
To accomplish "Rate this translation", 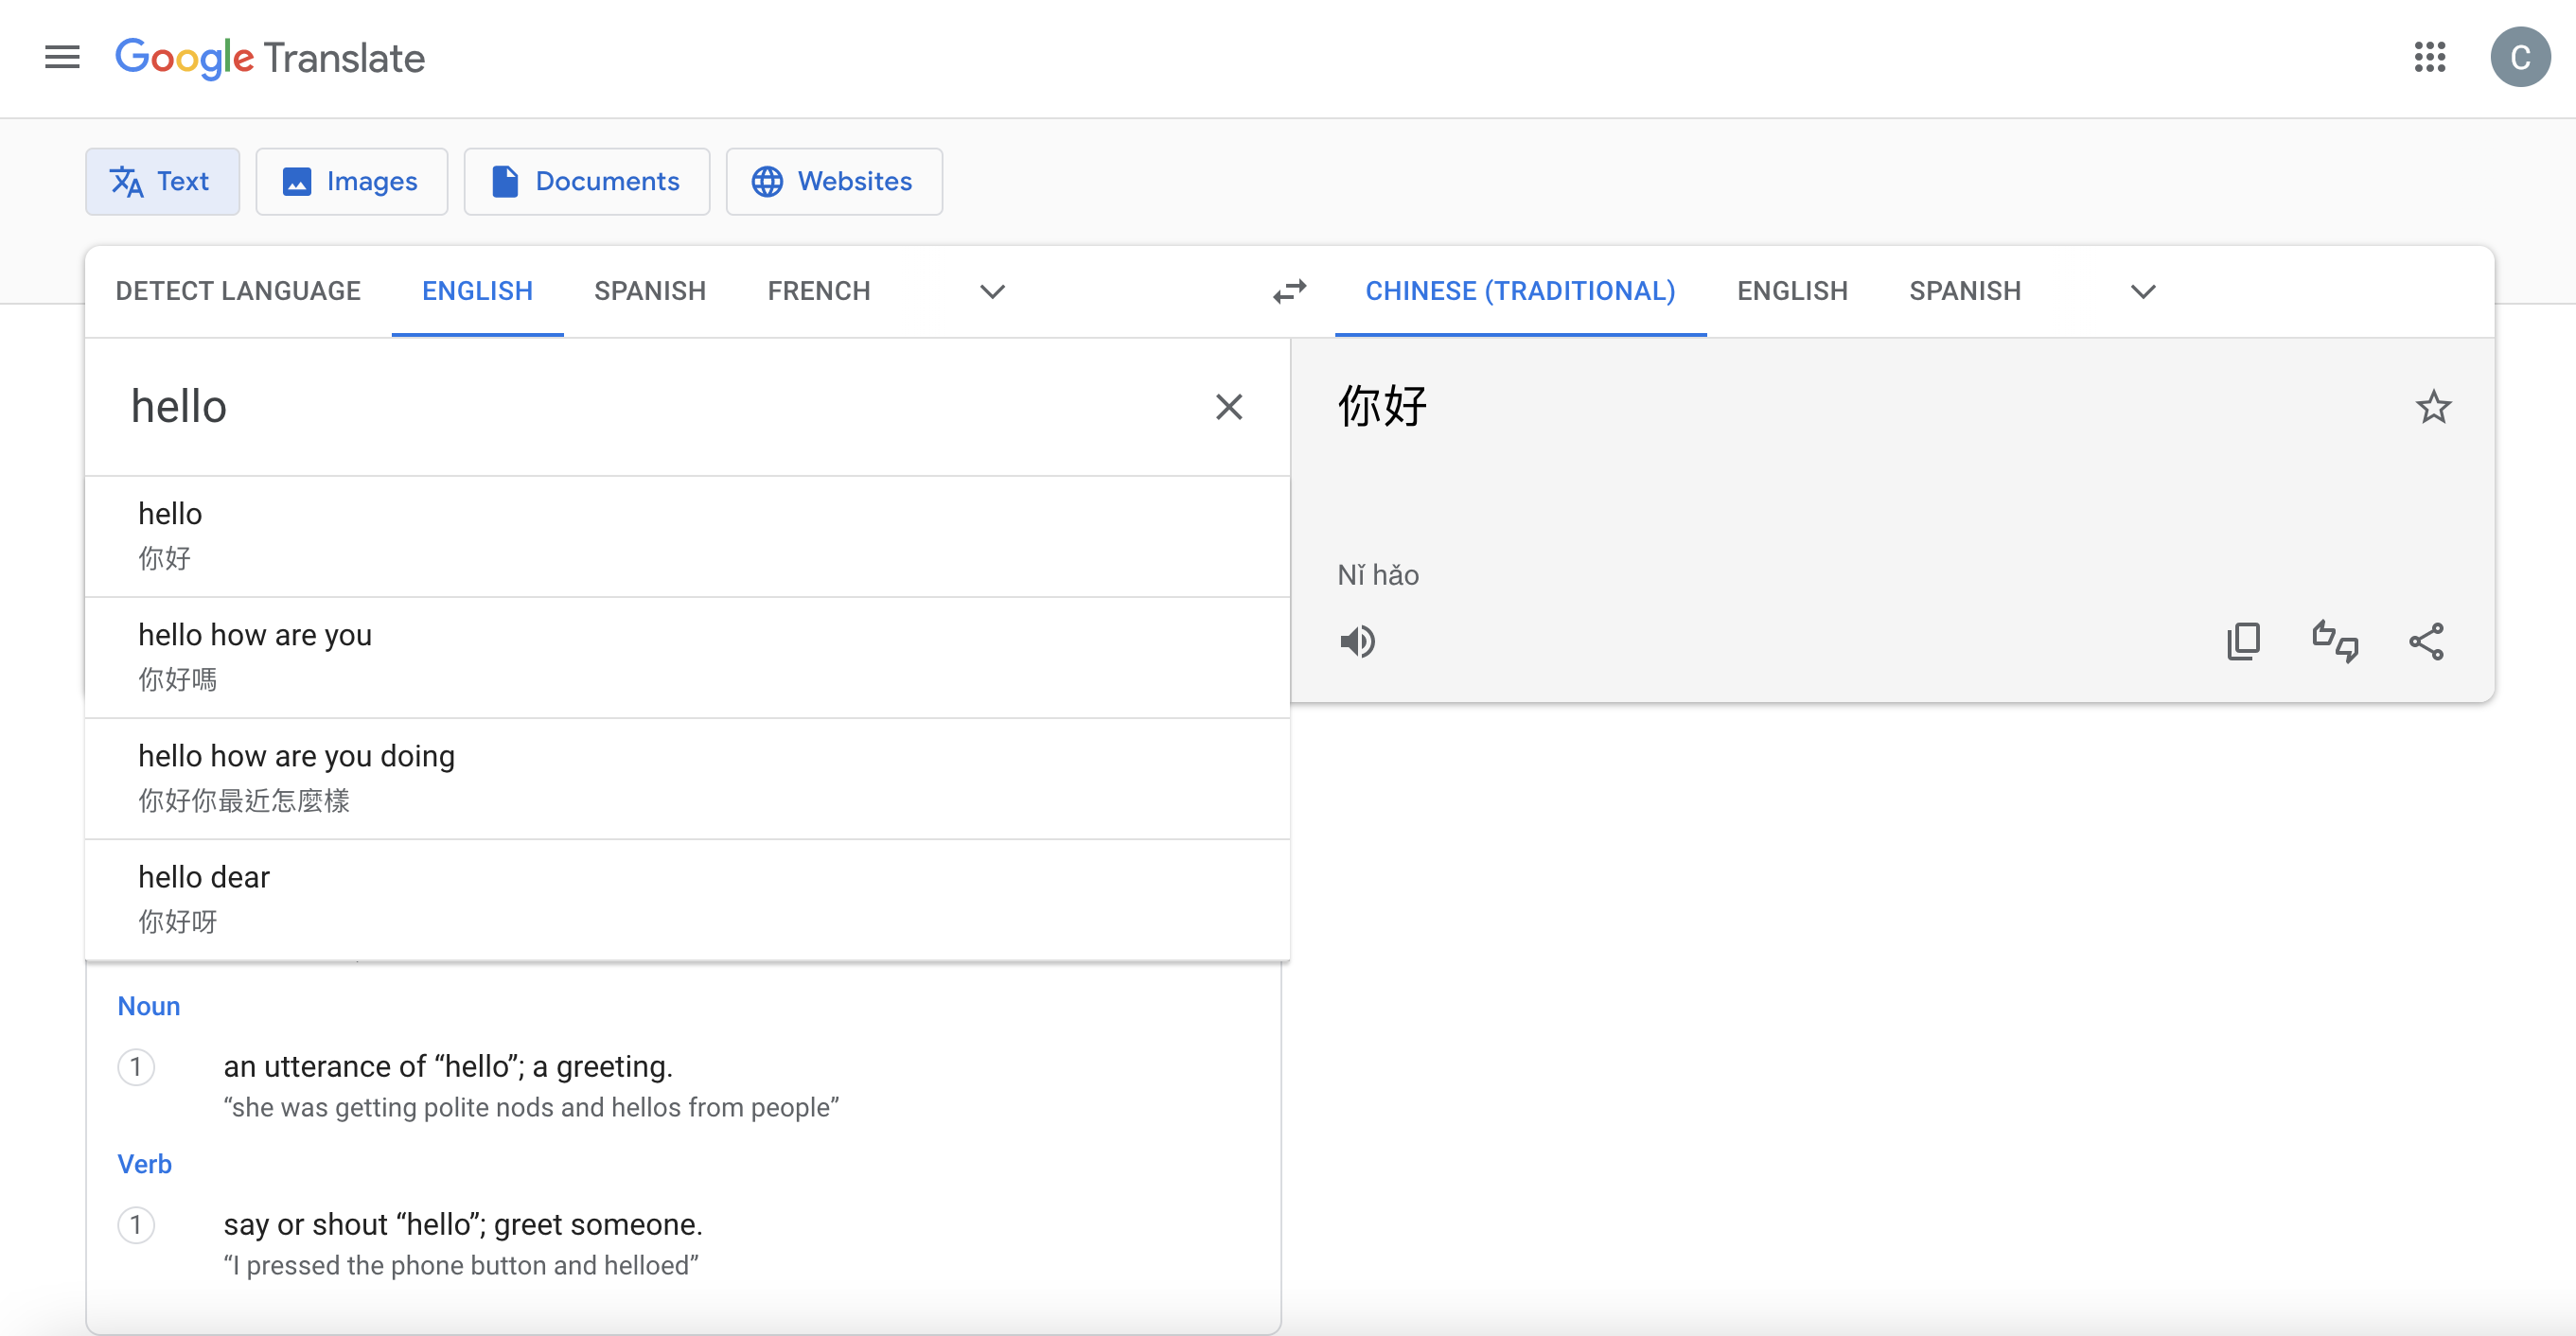I will pos(2336,641).
